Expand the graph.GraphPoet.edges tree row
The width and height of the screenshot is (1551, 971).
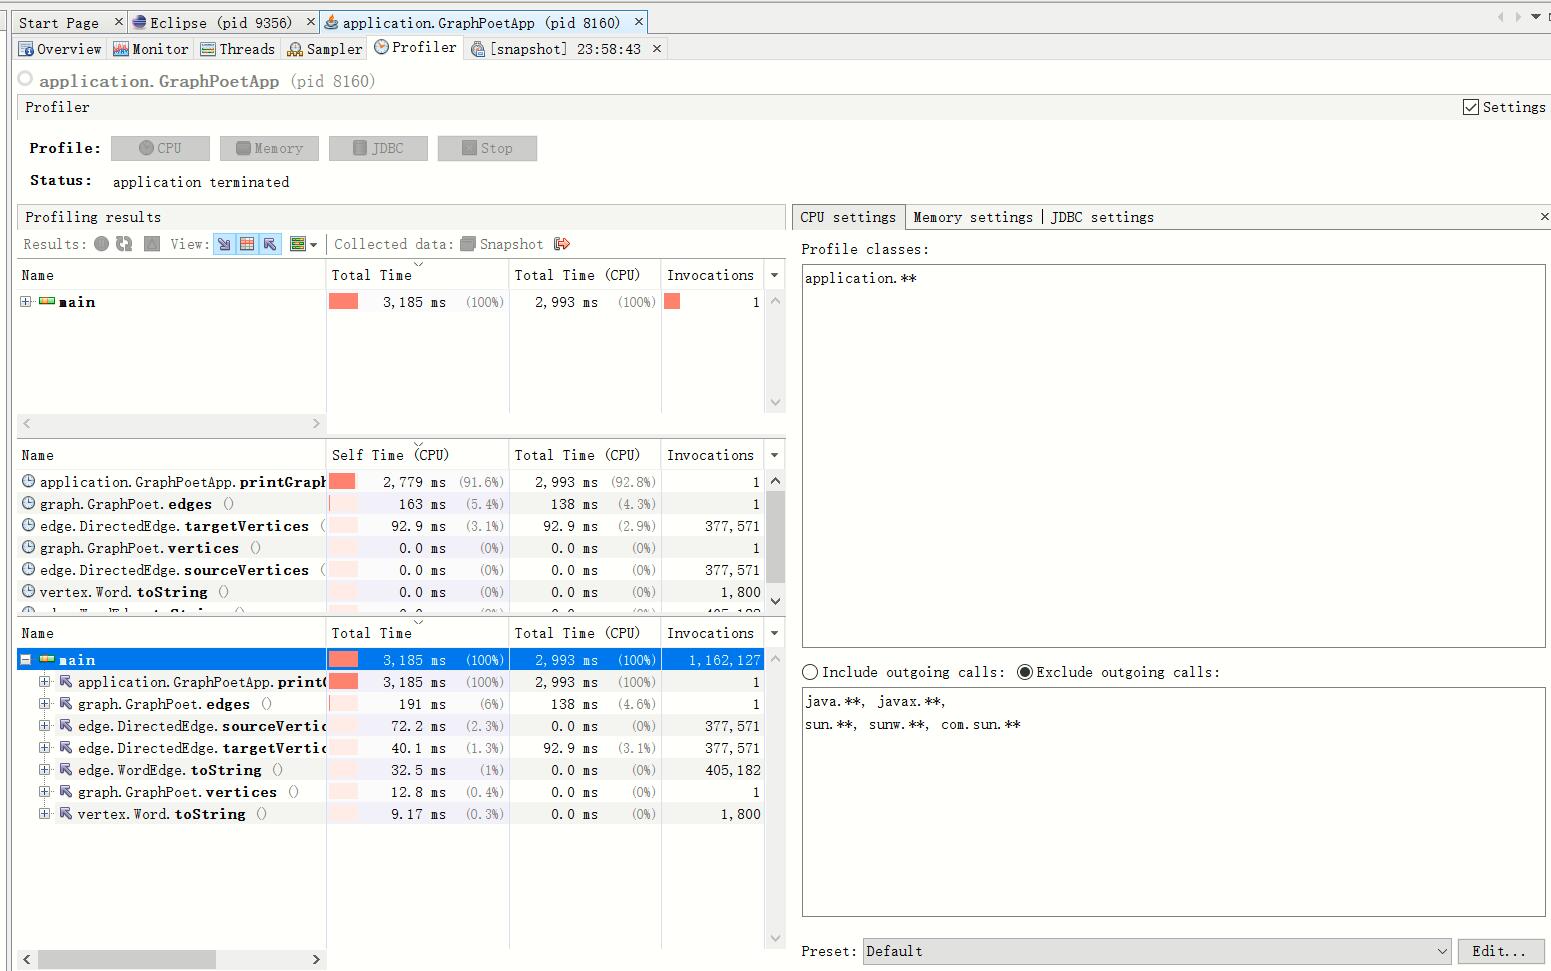44,703
